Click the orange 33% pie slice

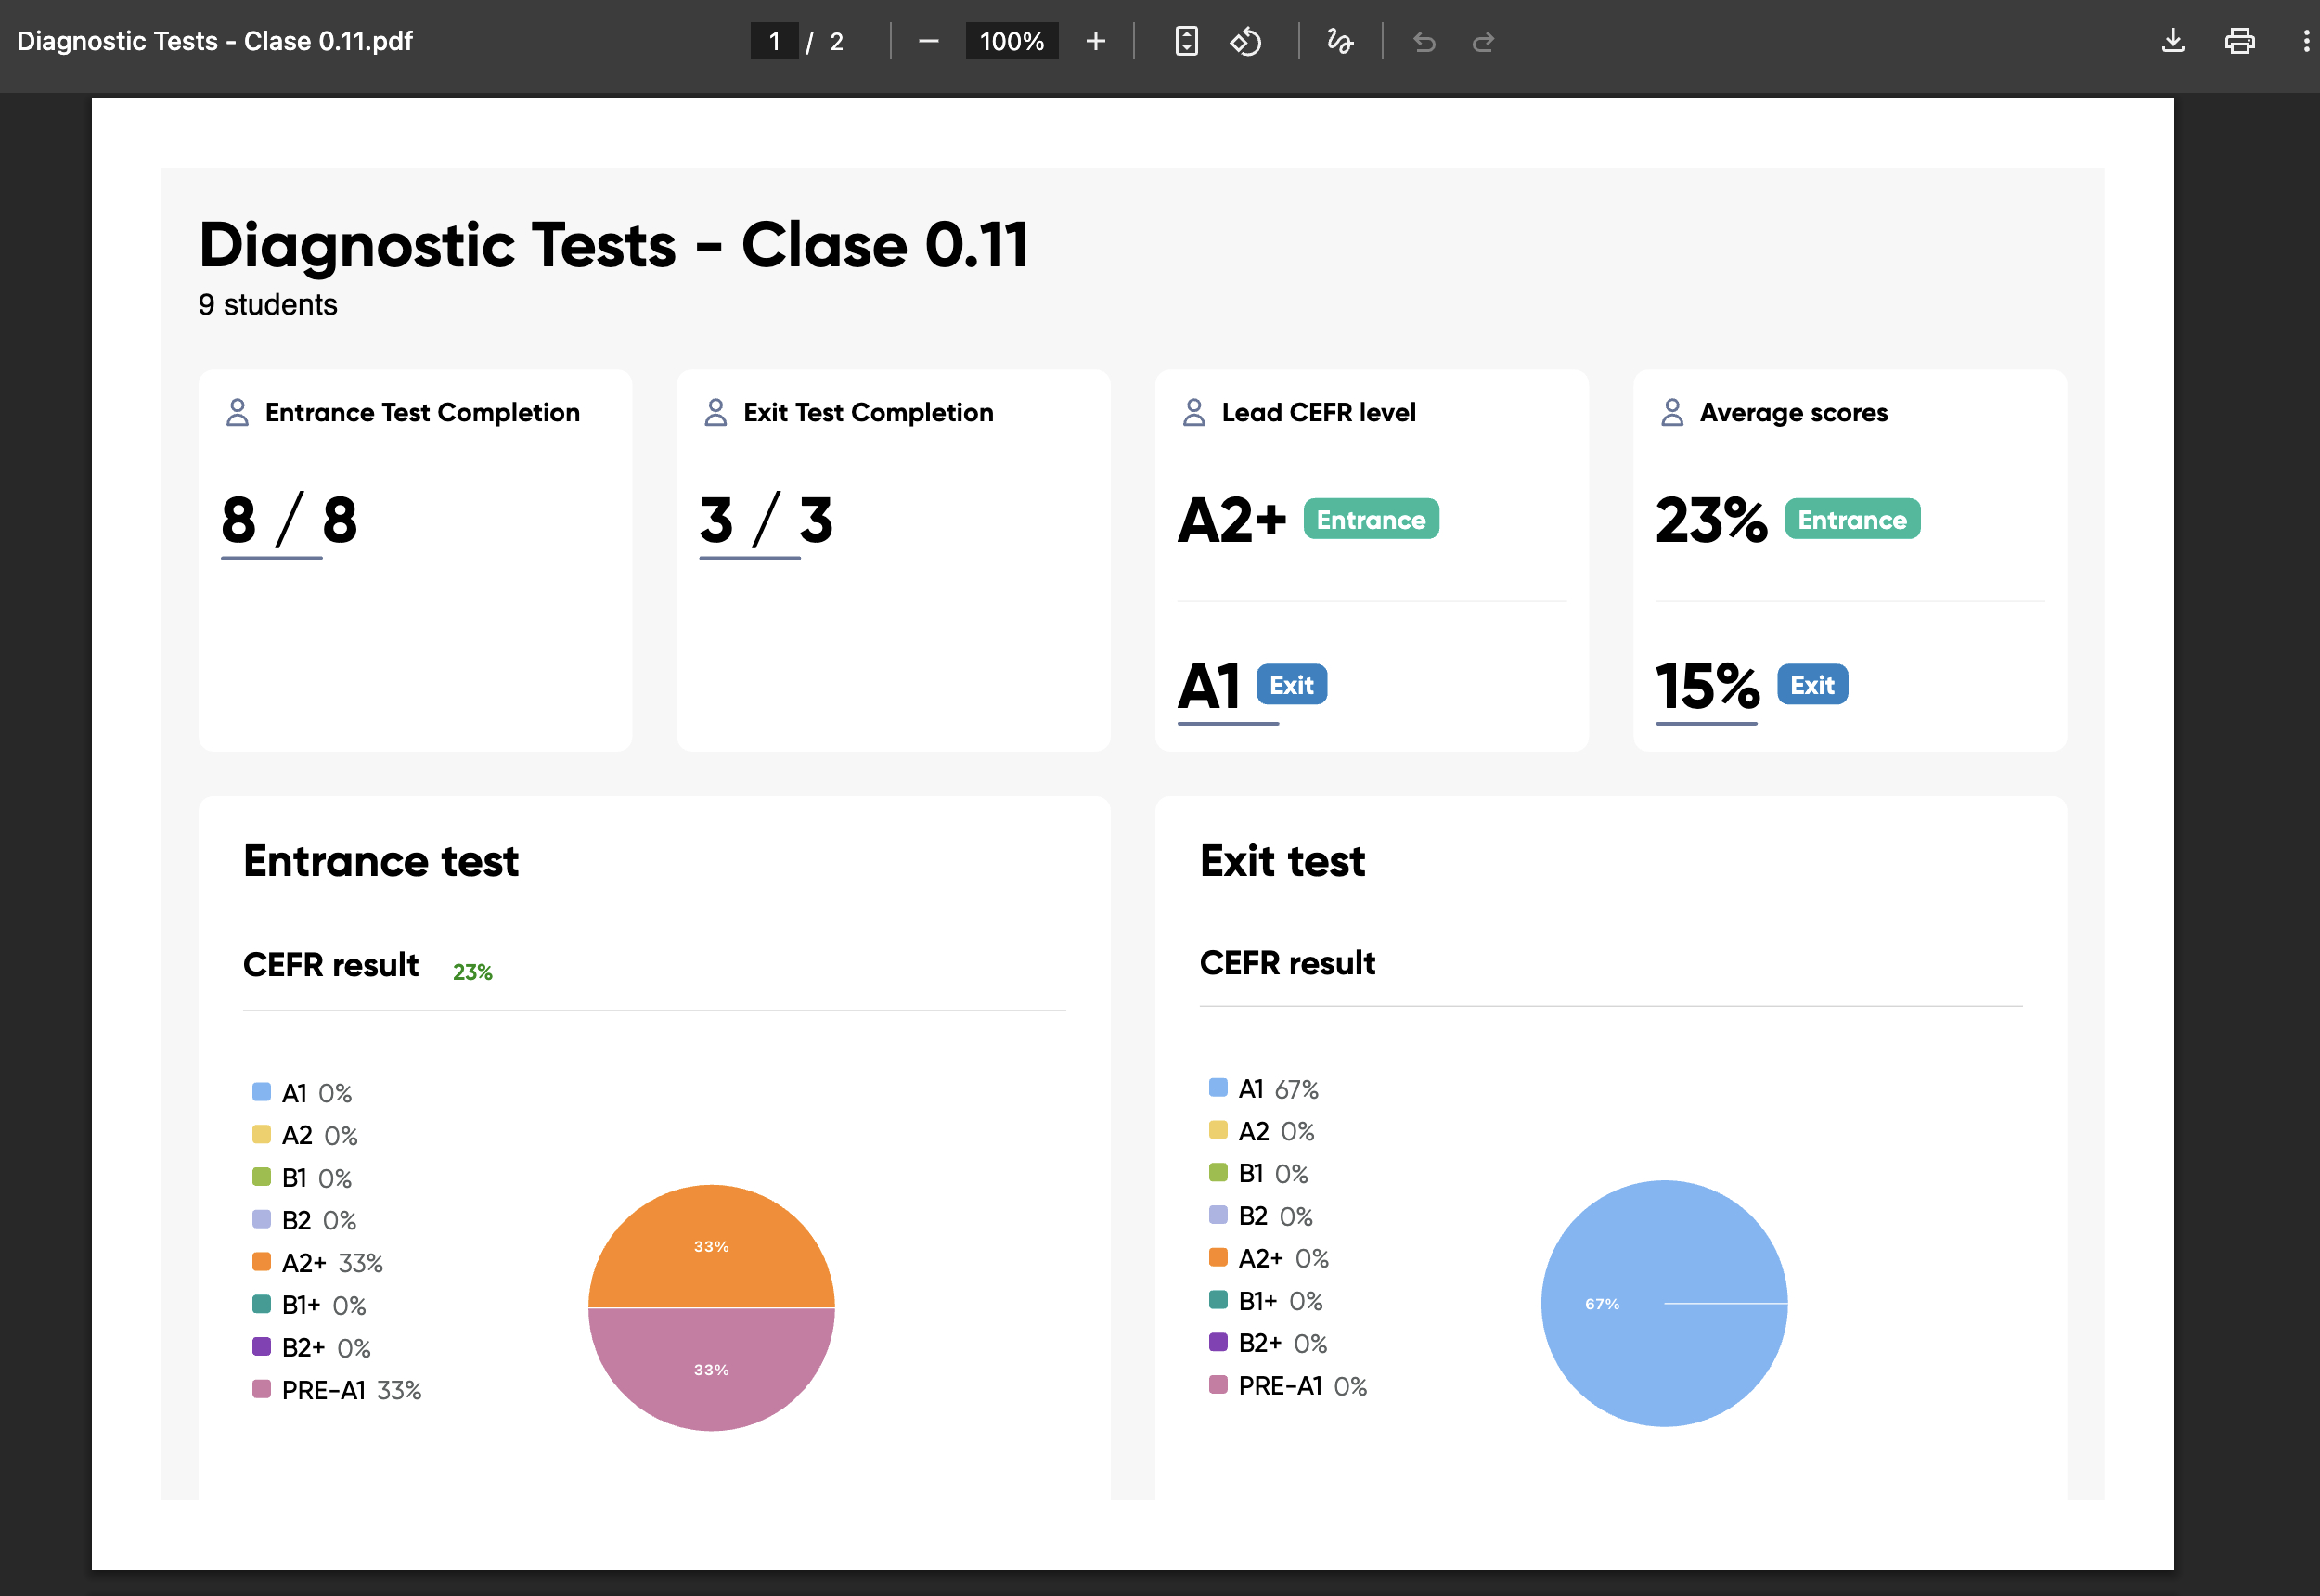click(x=711, y=1245)
